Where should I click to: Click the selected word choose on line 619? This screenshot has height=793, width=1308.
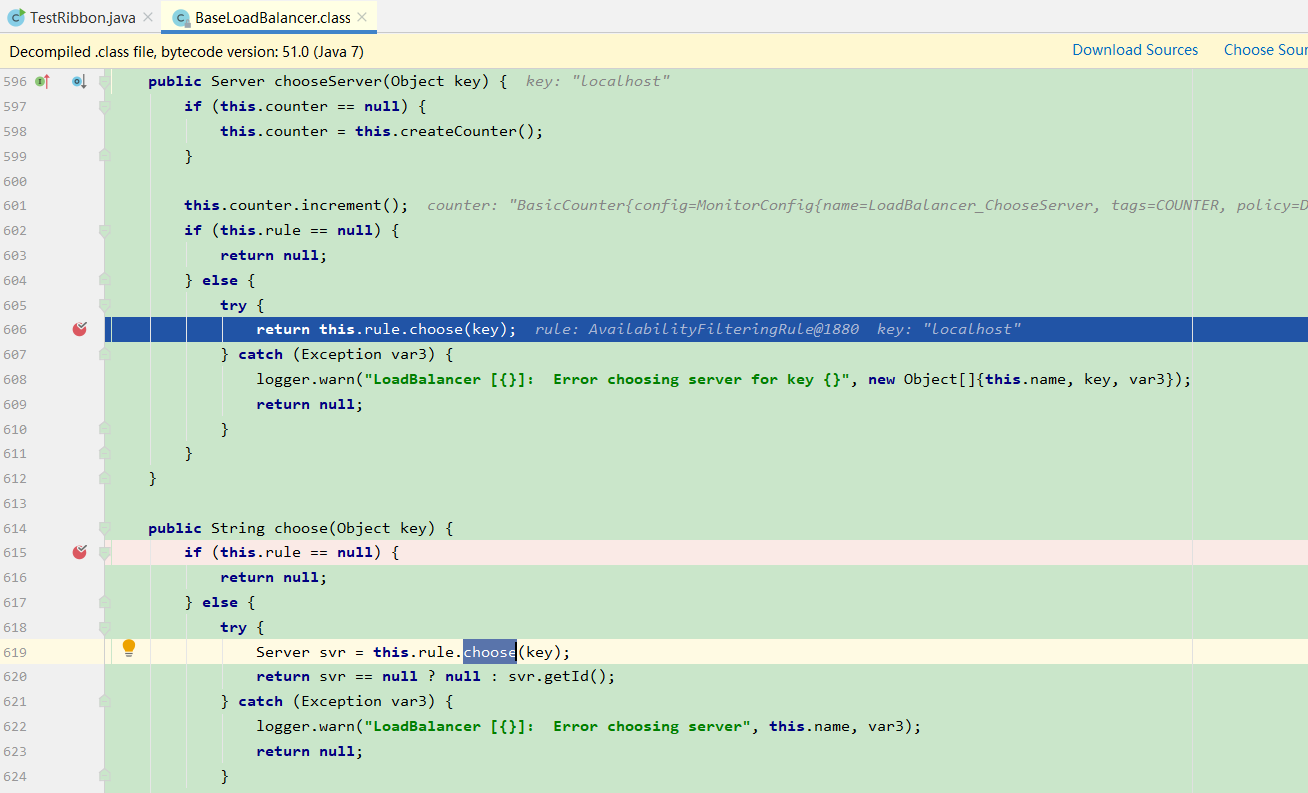tap(490, 652)
